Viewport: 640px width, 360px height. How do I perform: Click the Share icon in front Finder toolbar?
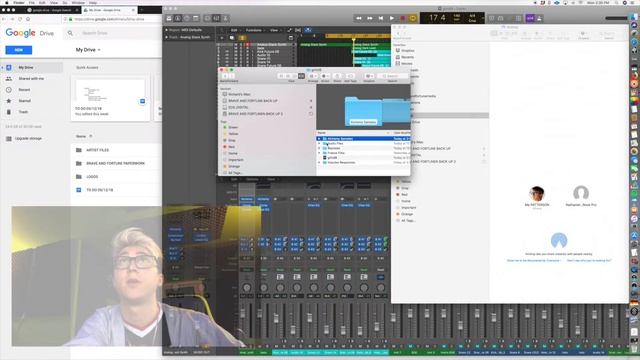[337, 76]
